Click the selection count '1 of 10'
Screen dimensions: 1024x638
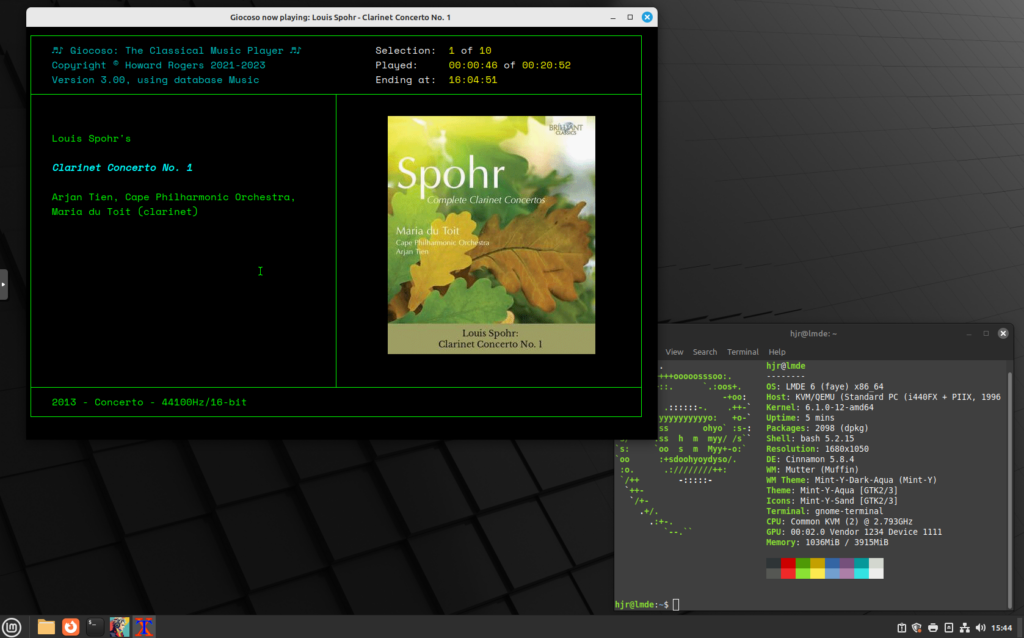click(x=470, y=50)
